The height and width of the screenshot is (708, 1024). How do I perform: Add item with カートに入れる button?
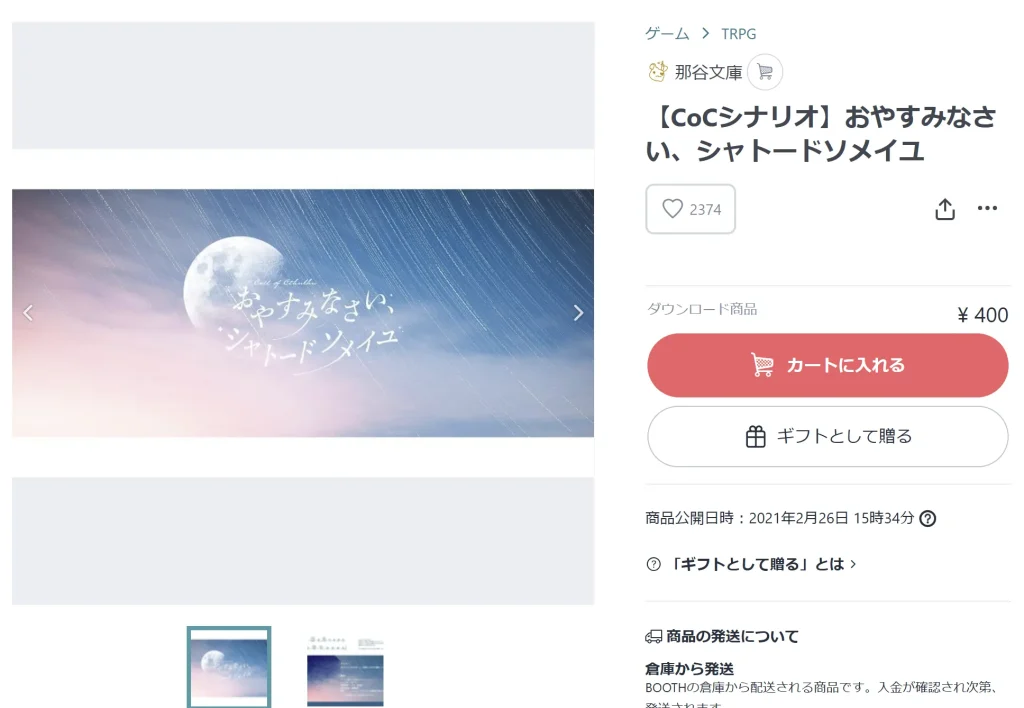point(827,365)
